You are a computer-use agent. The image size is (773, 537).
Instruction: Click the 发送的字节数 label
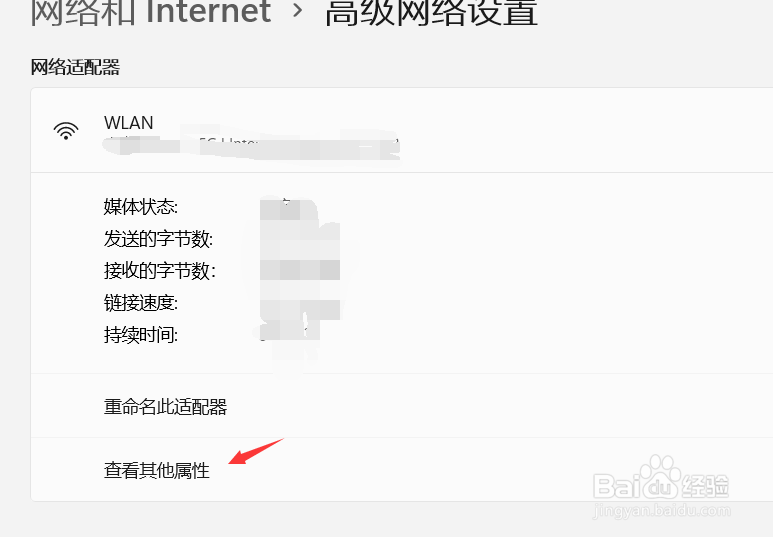[x=158, y=239]
